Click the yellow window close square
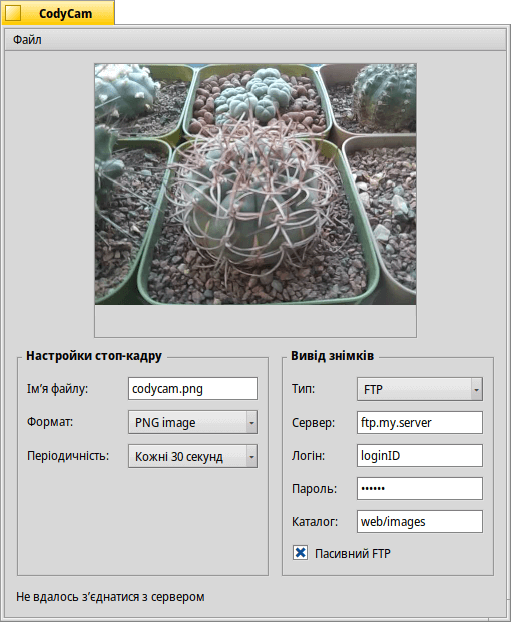 click(13, 13)
